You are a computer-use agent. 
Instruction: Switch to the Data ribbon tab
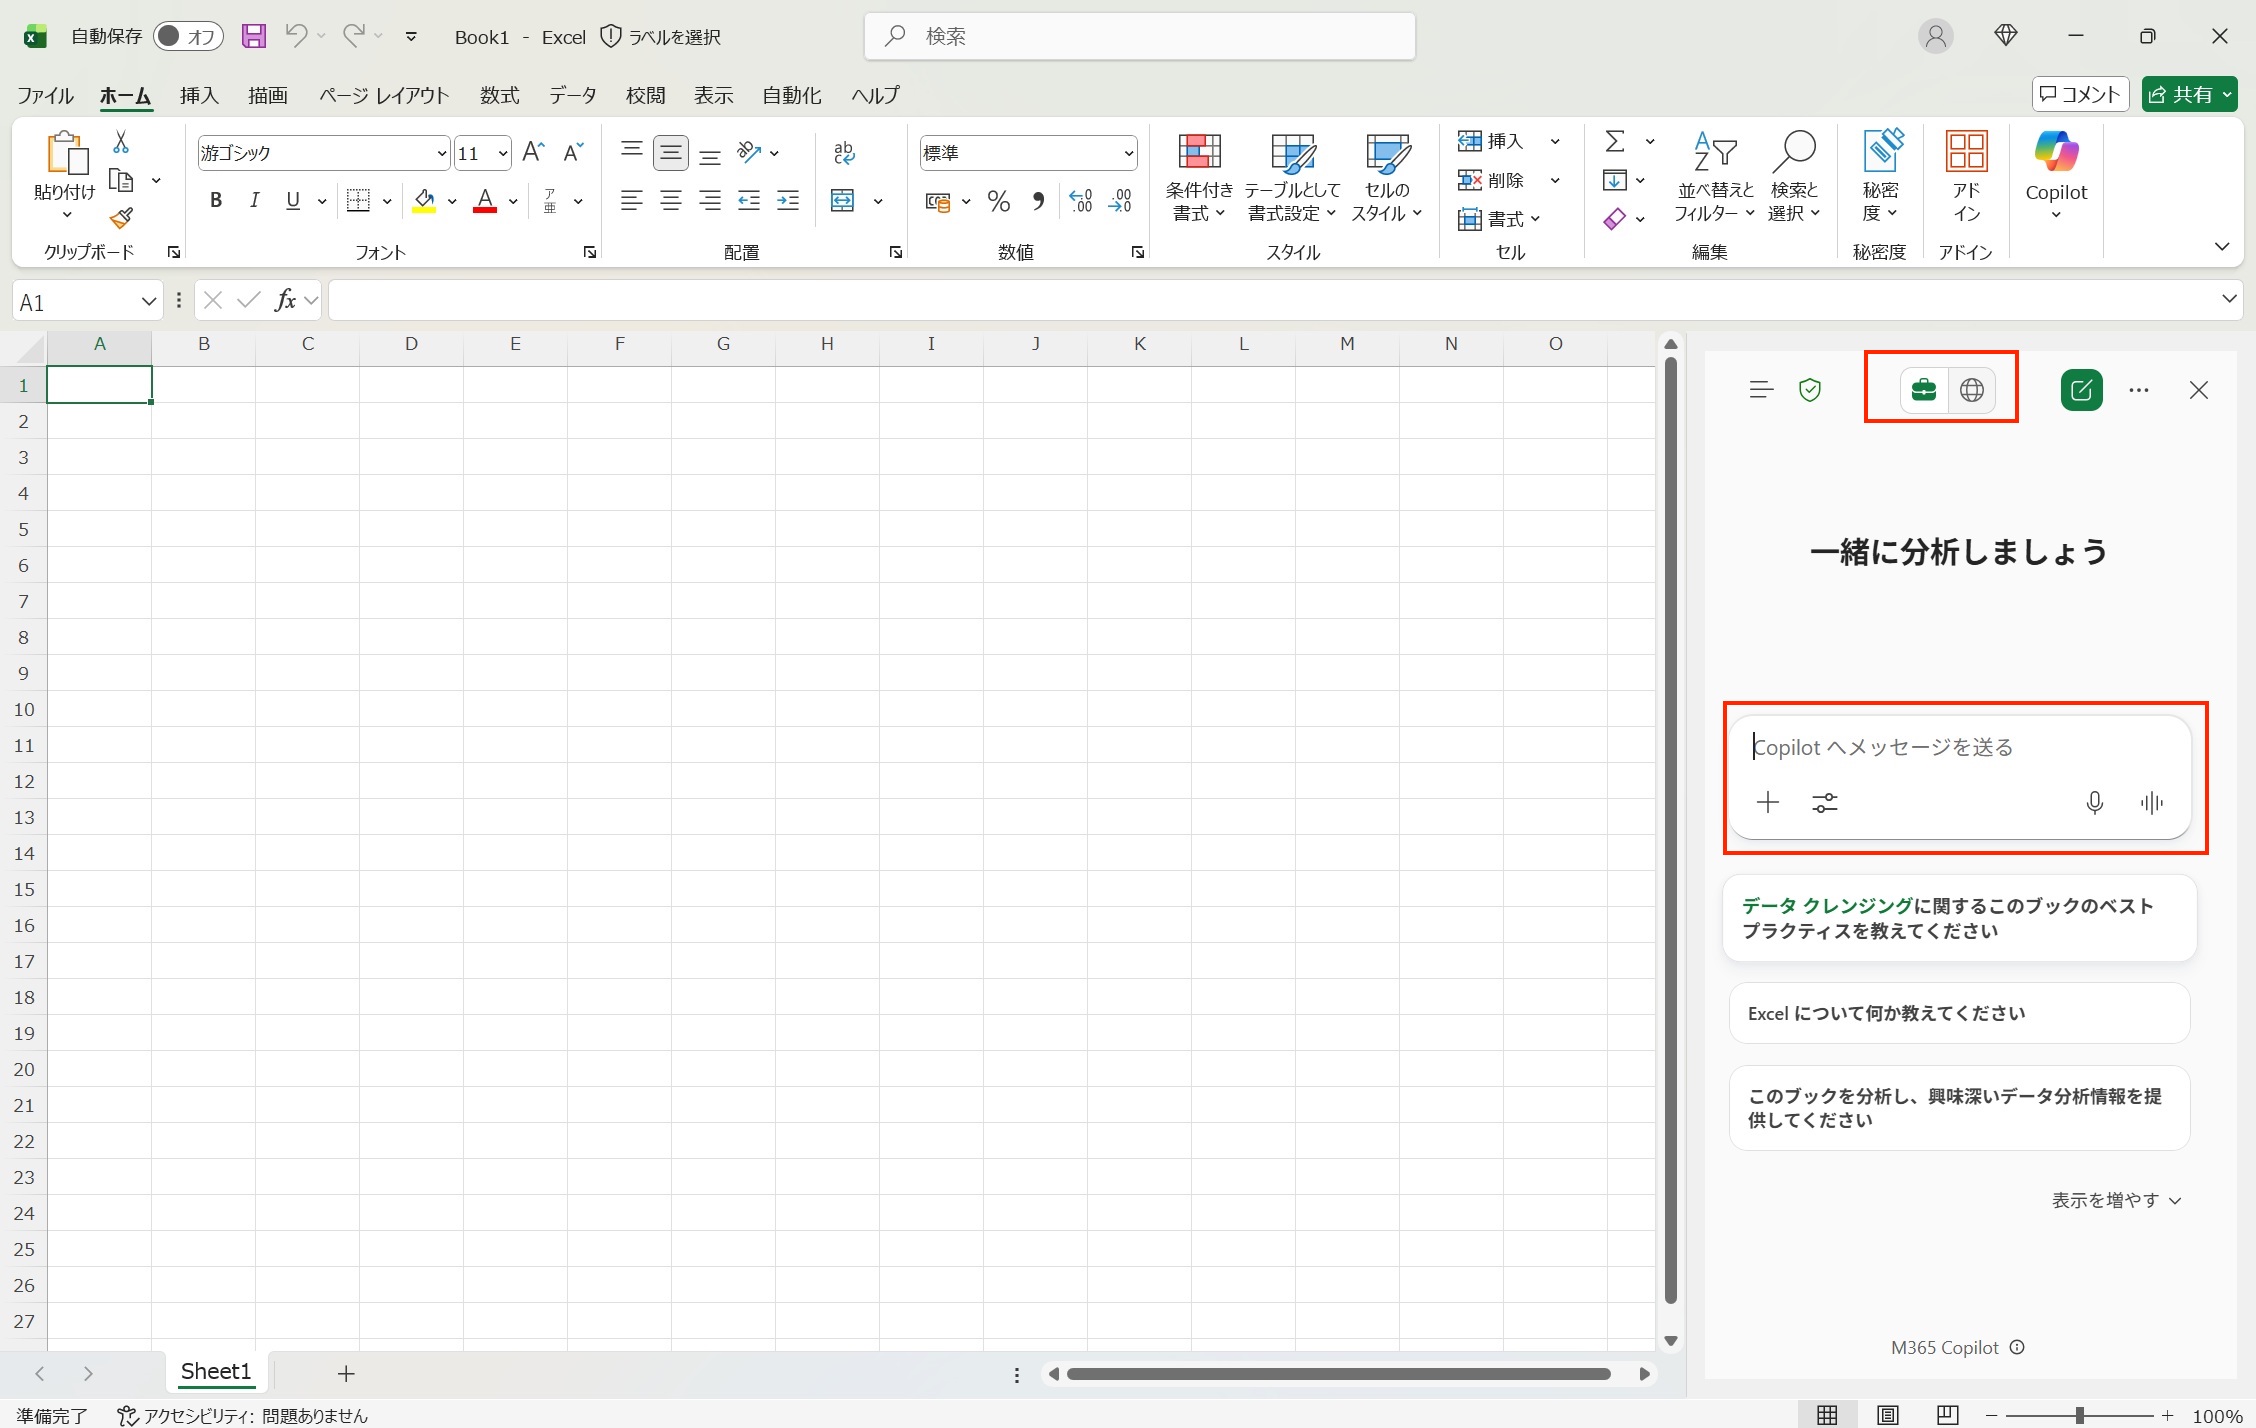[x=572, y=95]
